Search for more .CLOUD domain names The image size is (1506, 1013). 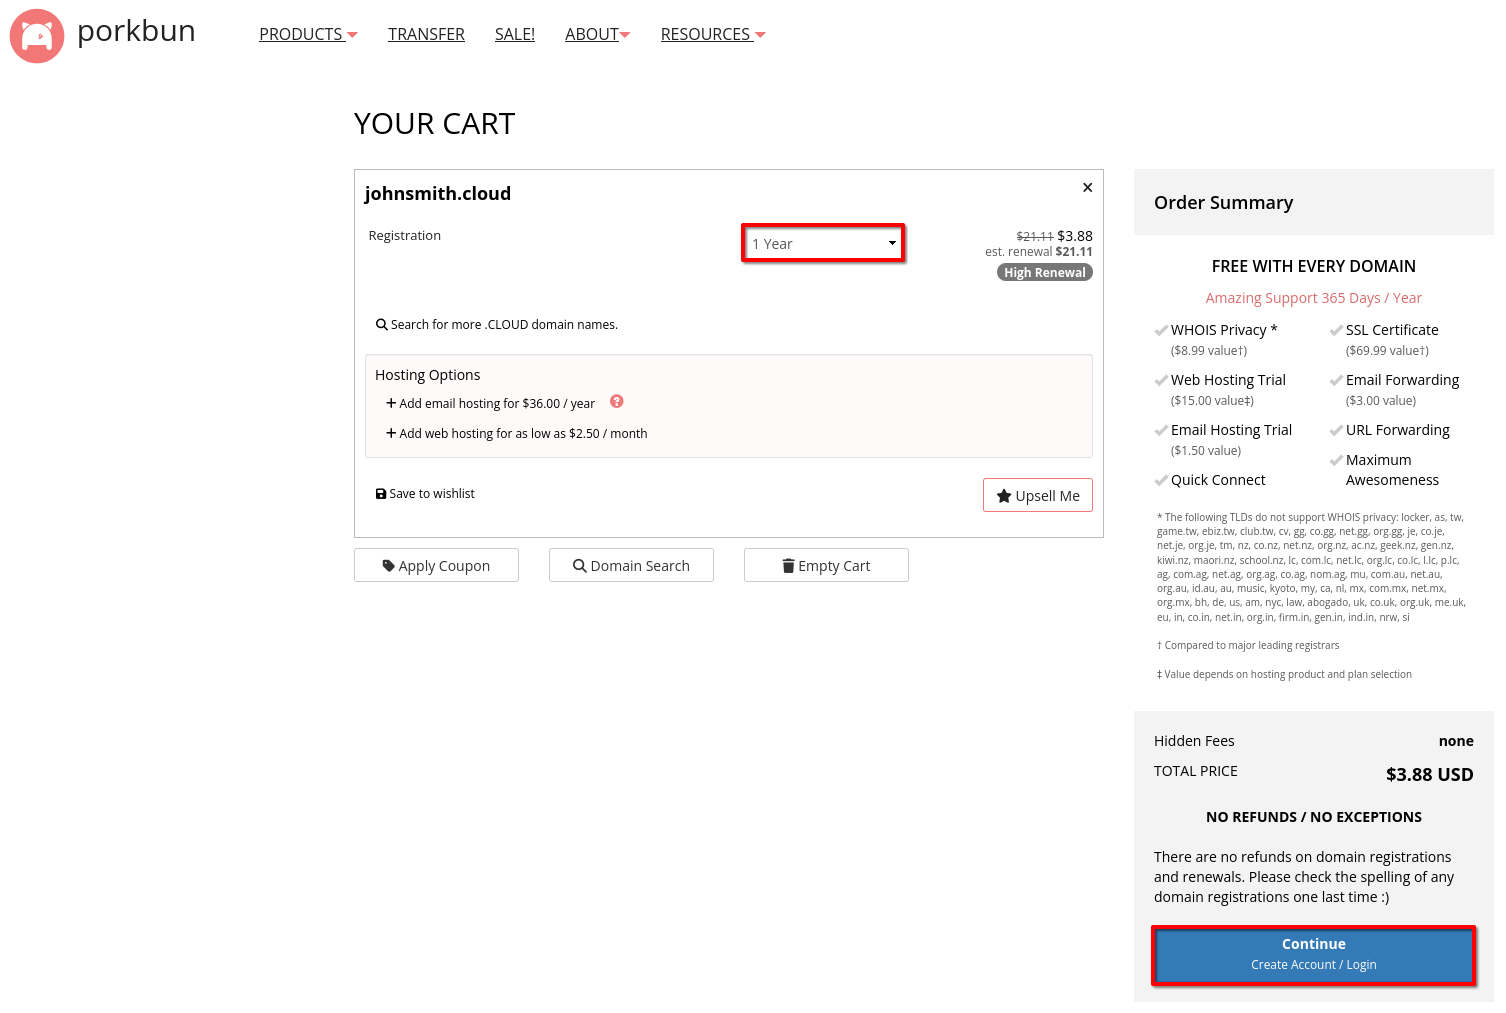pos(497,325)
